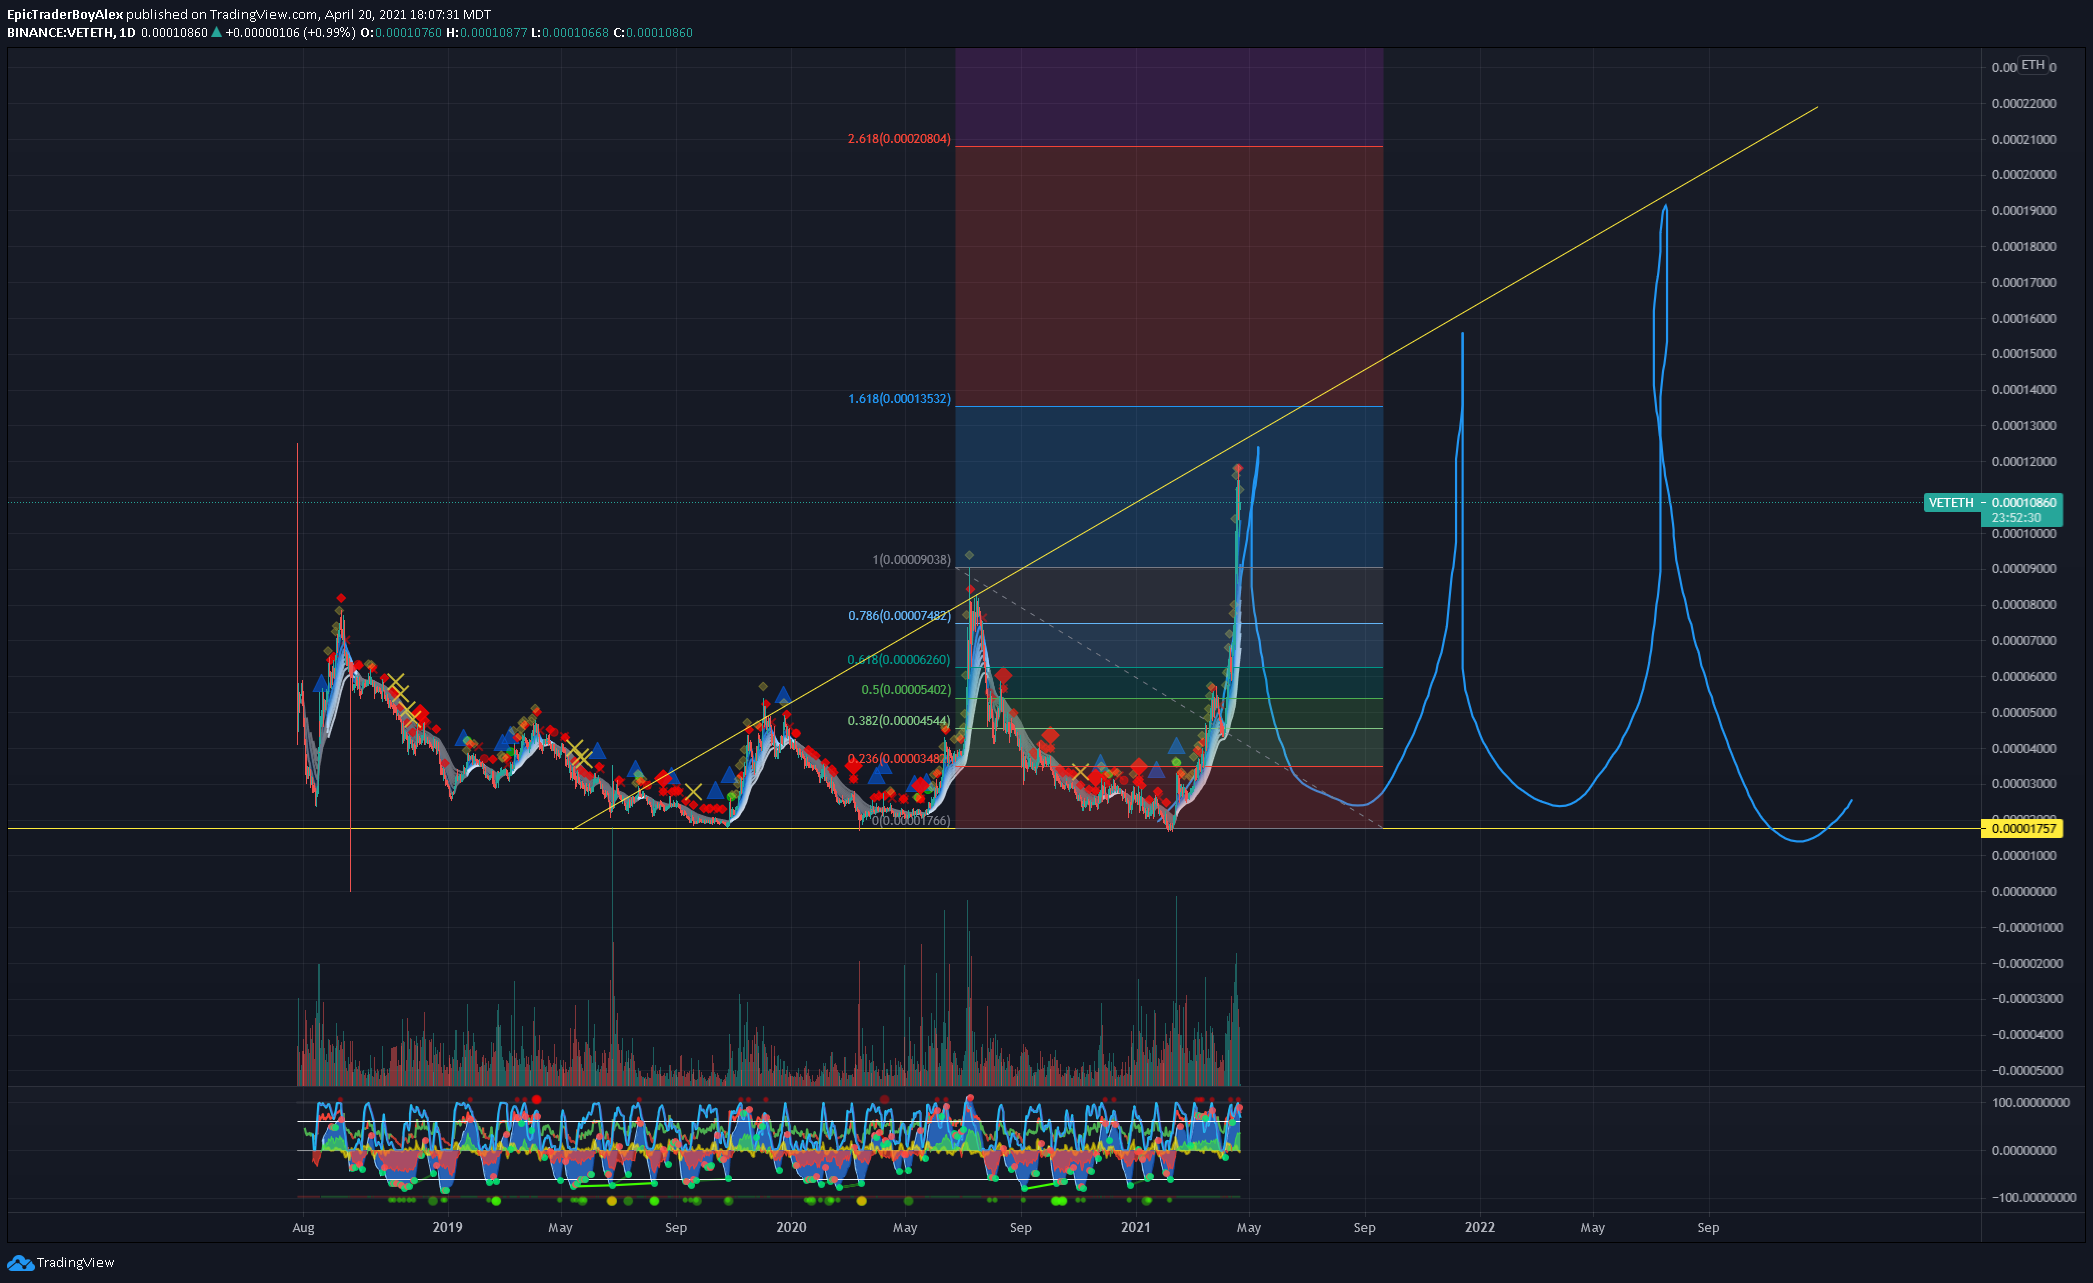Click the close price value C:0.00010860
This screenshot has width=2093, height=1283.
coord(652,33)
